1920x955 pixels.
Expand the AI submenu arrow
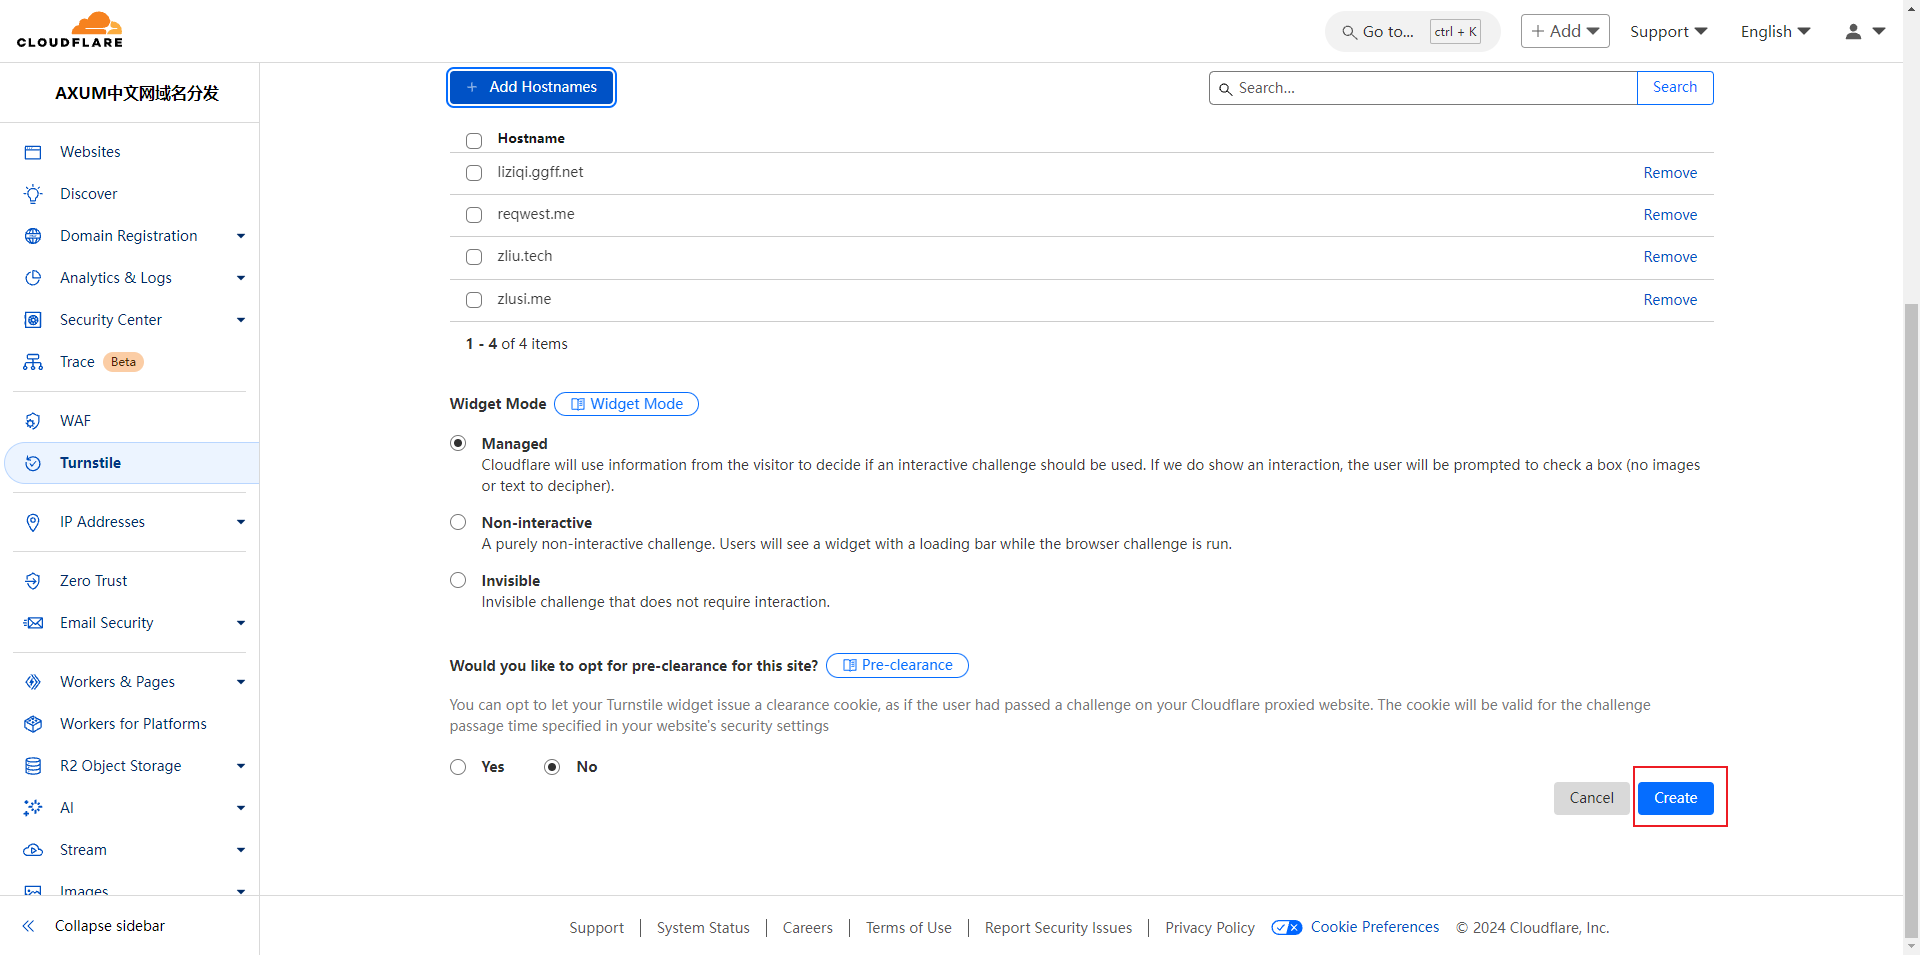coord(241,808)
